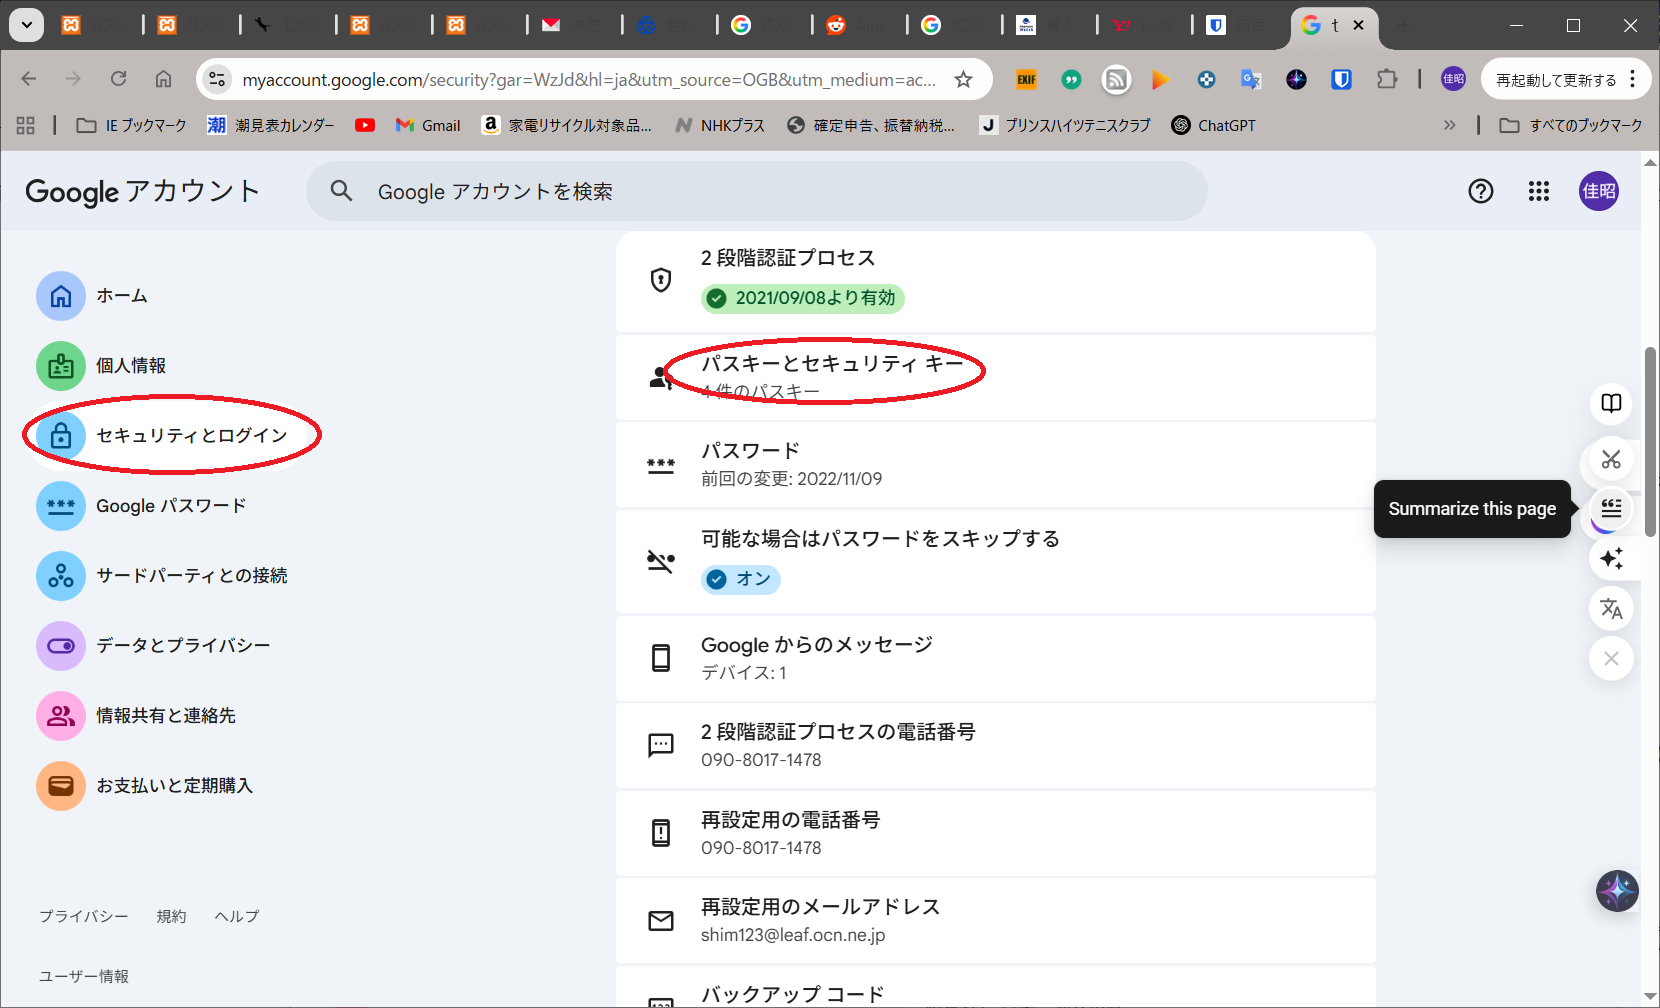Click the Summarize this page icon

click(x=1611, y=509)
